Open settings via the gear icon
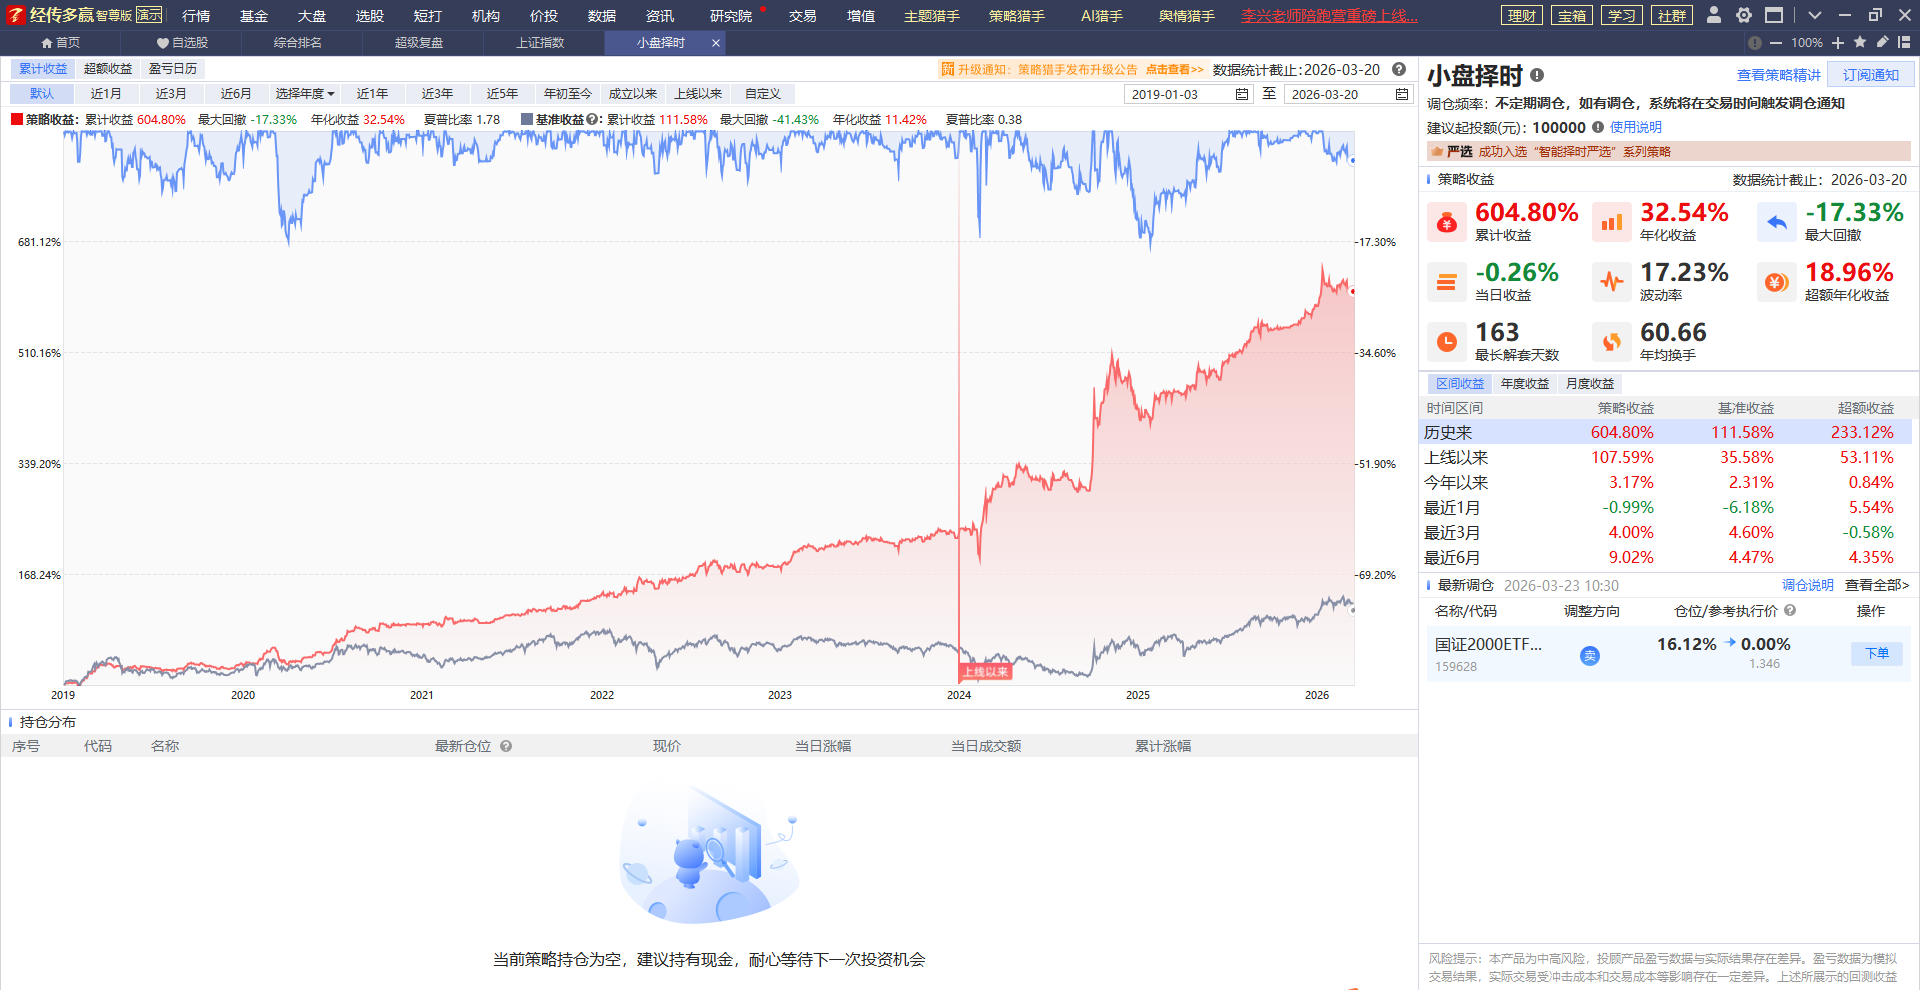The image size is (1920, 990). coord(1744,15)
